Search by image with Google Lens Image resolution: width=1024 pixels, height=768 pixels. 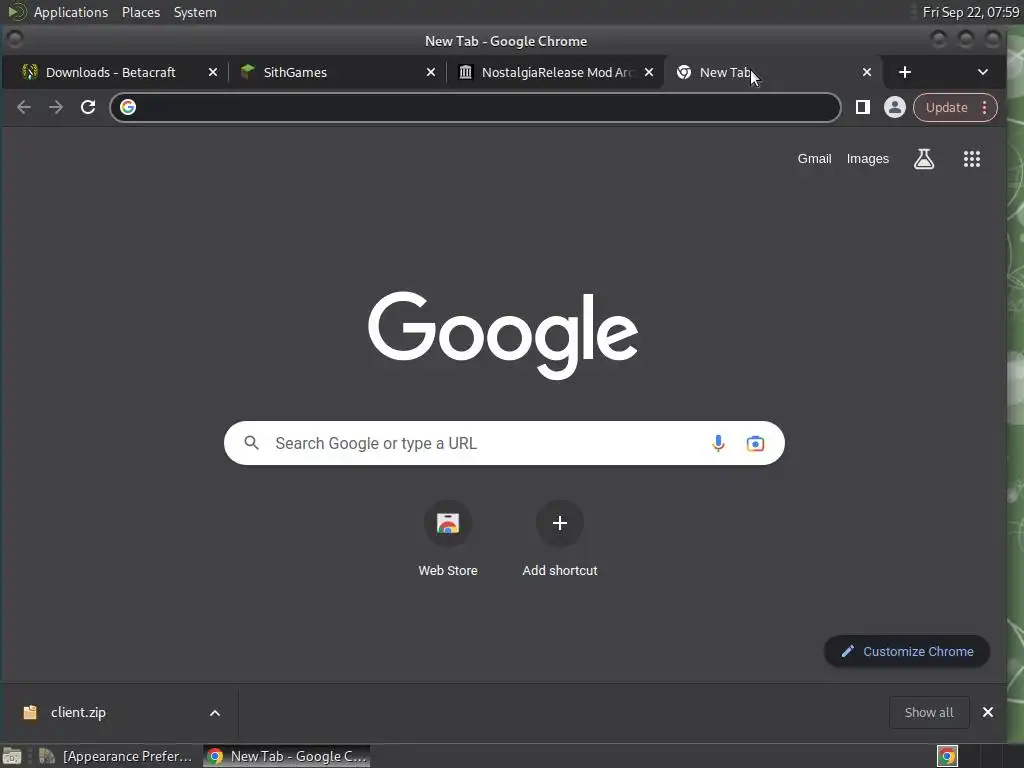point(755,443)
